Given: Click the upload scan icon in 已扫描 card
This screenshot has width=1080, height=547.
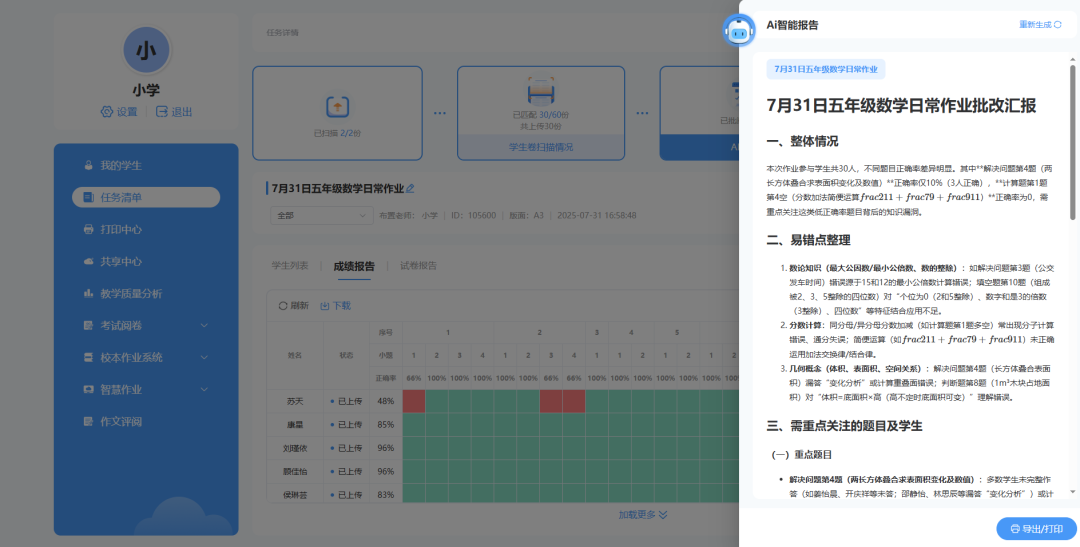Looking at the screenshot, I should [338, 107].
